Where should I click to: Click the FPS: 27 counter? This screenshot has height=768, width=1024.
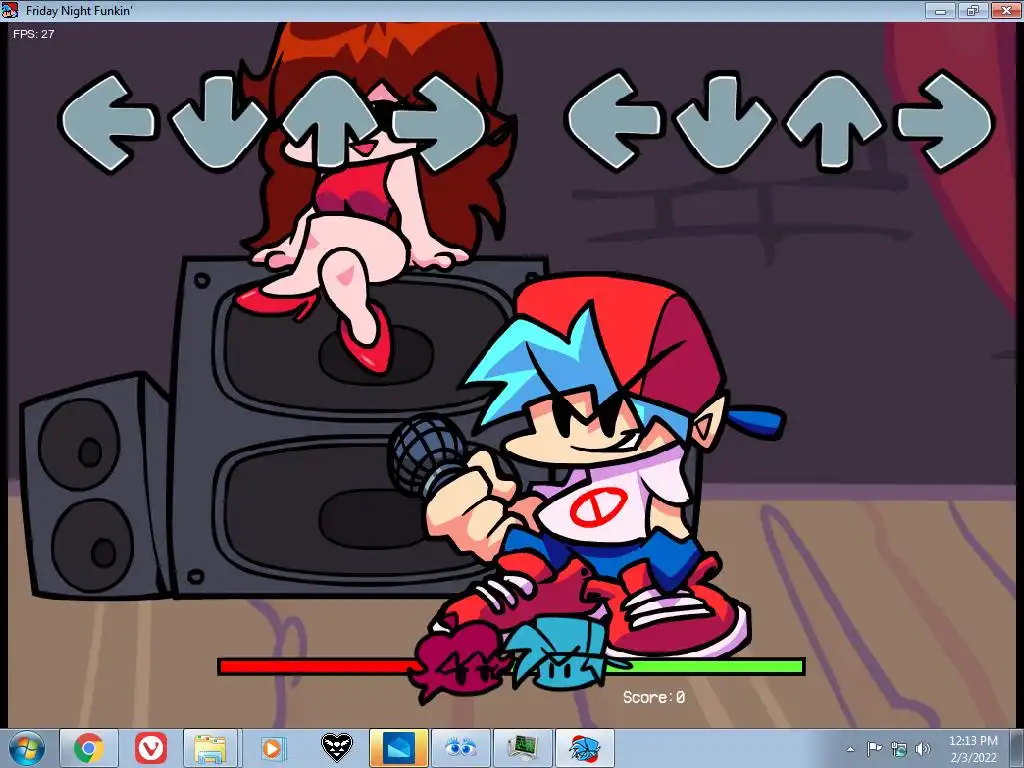(x=33, y=34)
